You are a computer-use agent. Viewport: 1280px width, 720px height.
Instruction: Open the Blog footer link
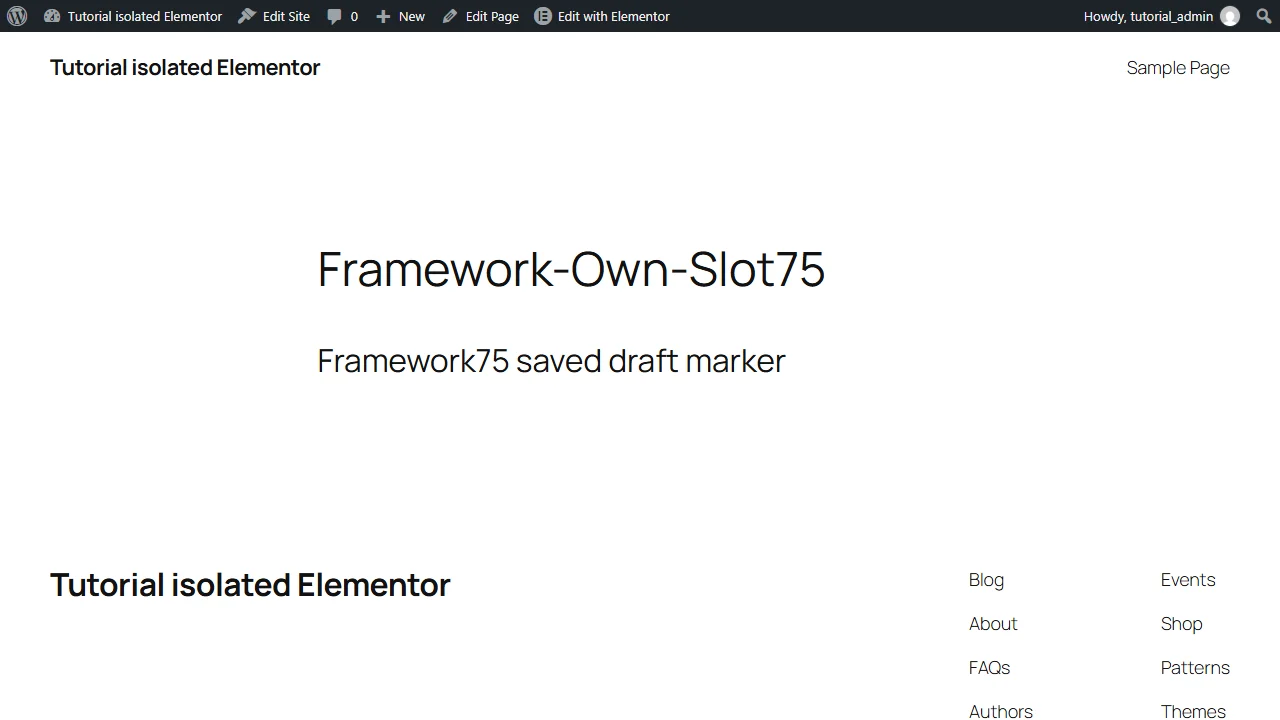[x=986, y=580]
